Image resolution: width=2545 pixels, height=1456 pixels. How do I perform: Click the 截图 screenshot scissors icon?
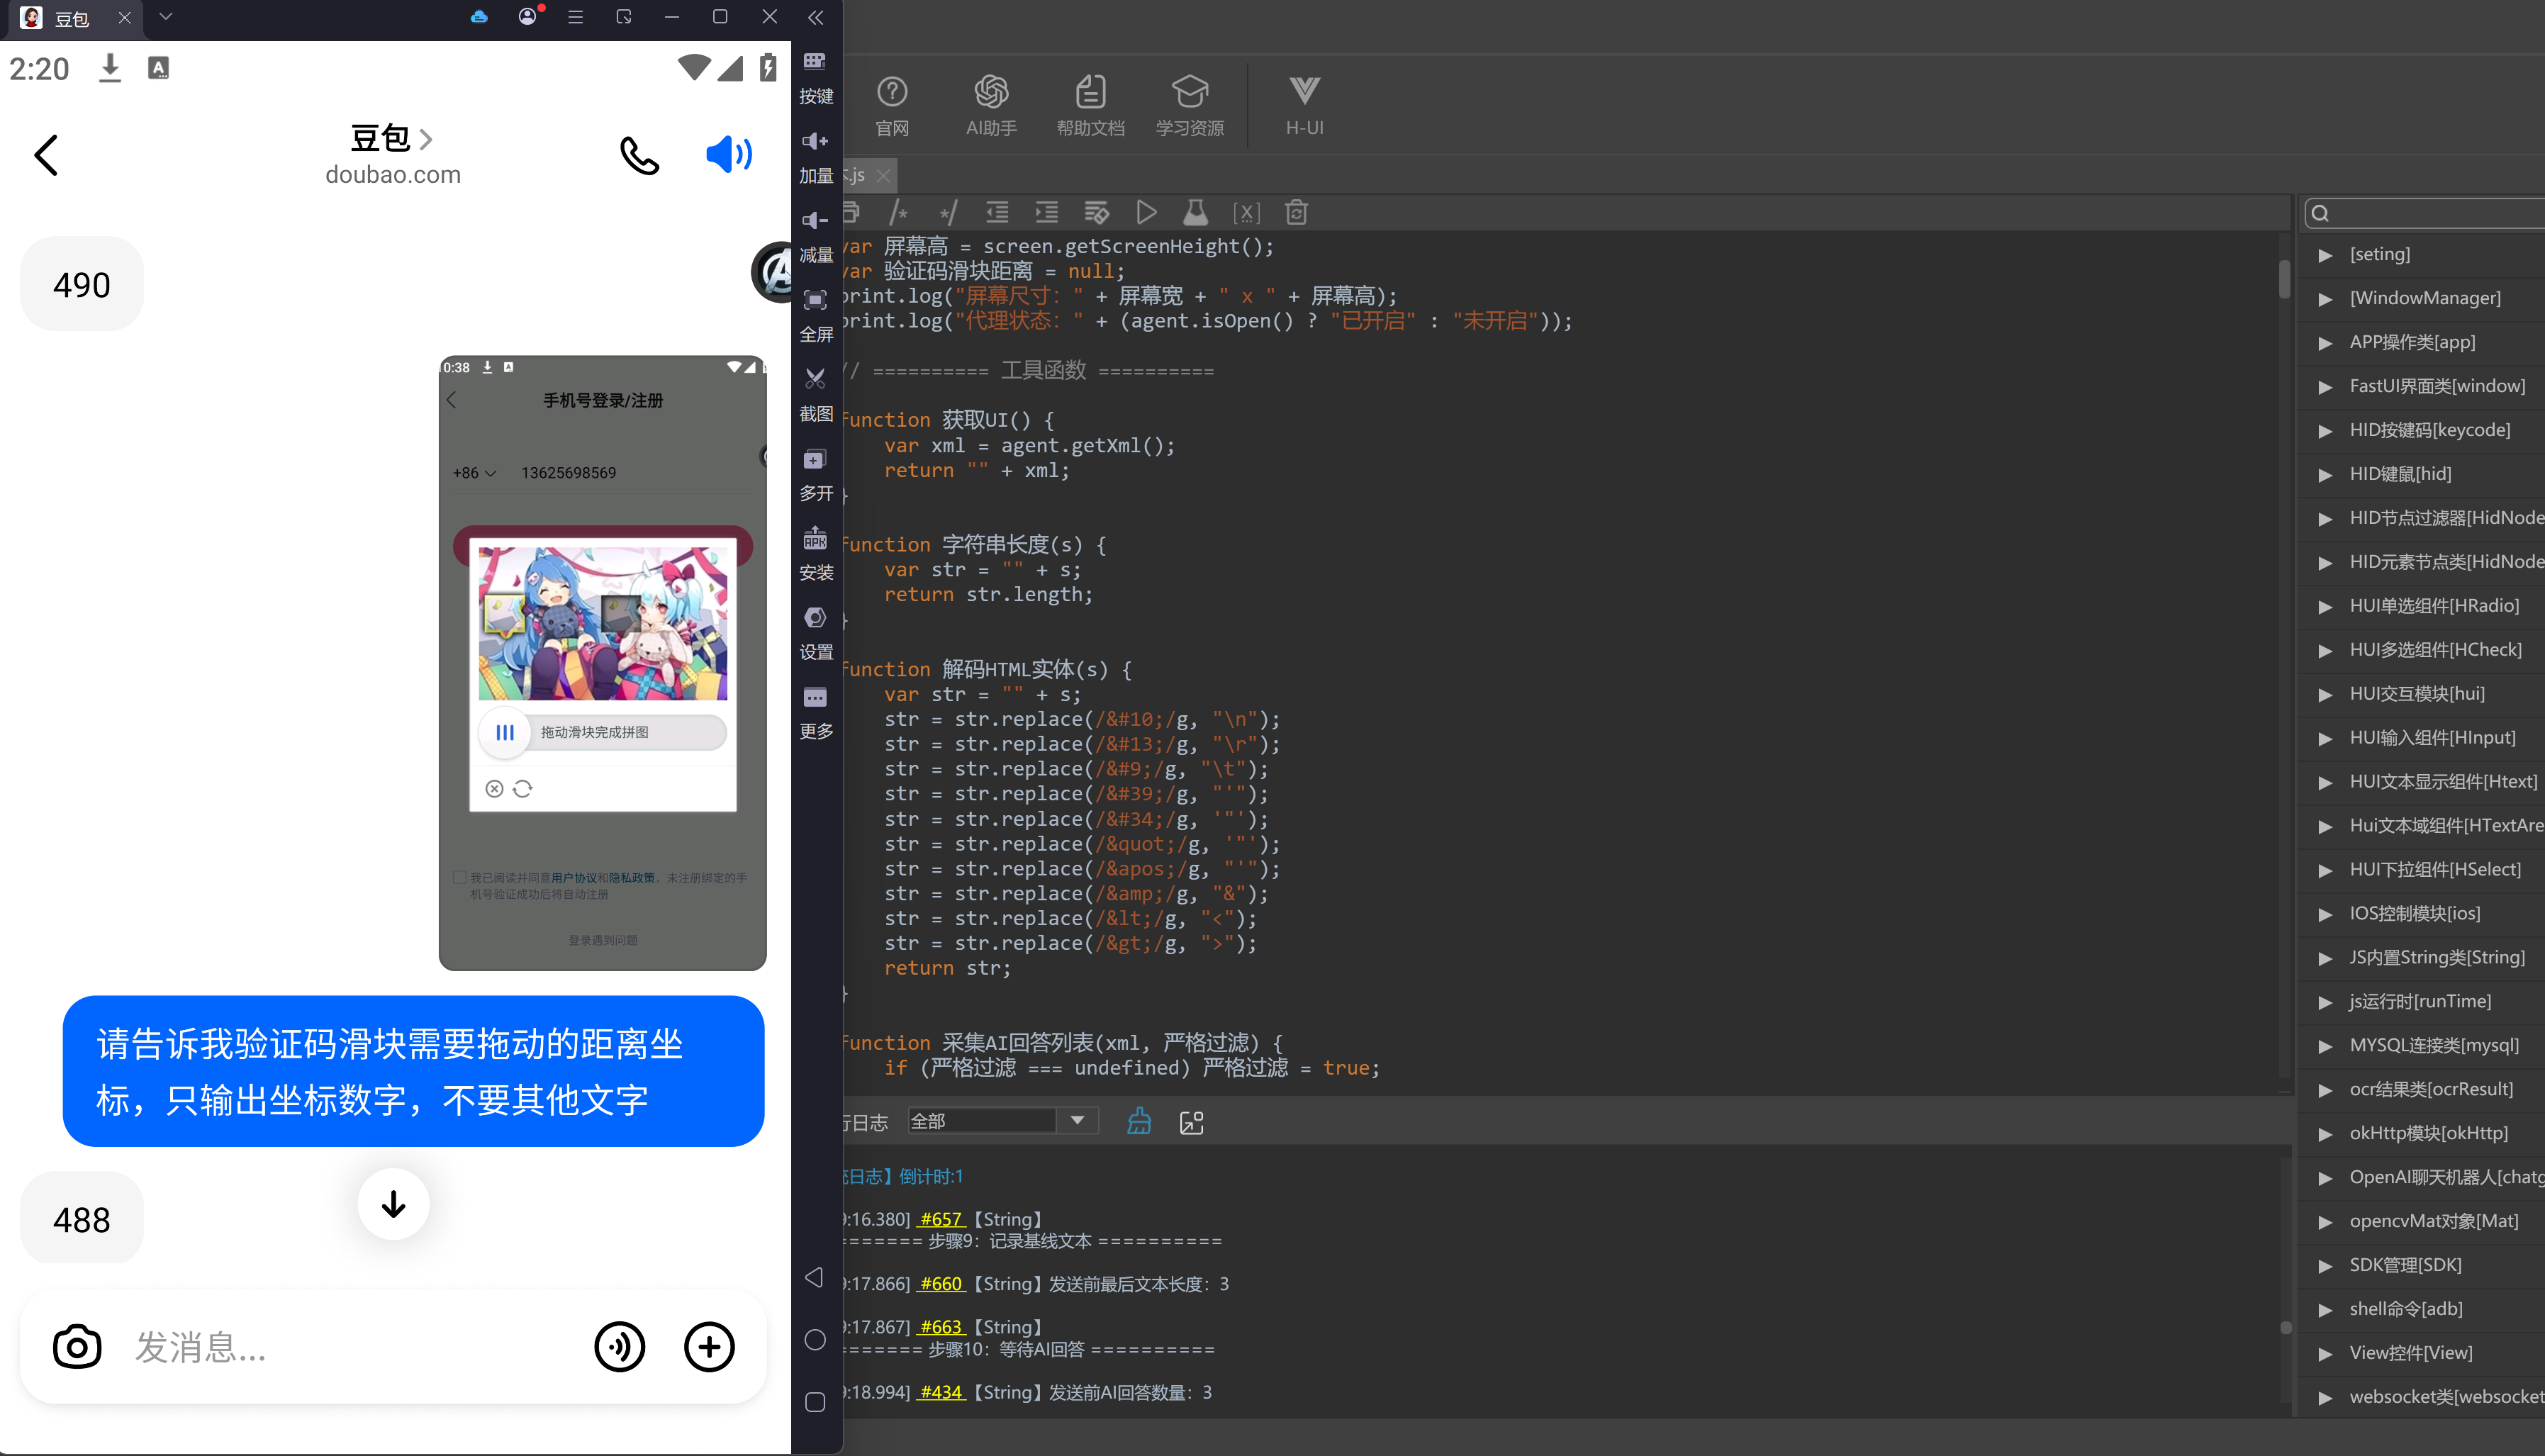coord(815,379)
